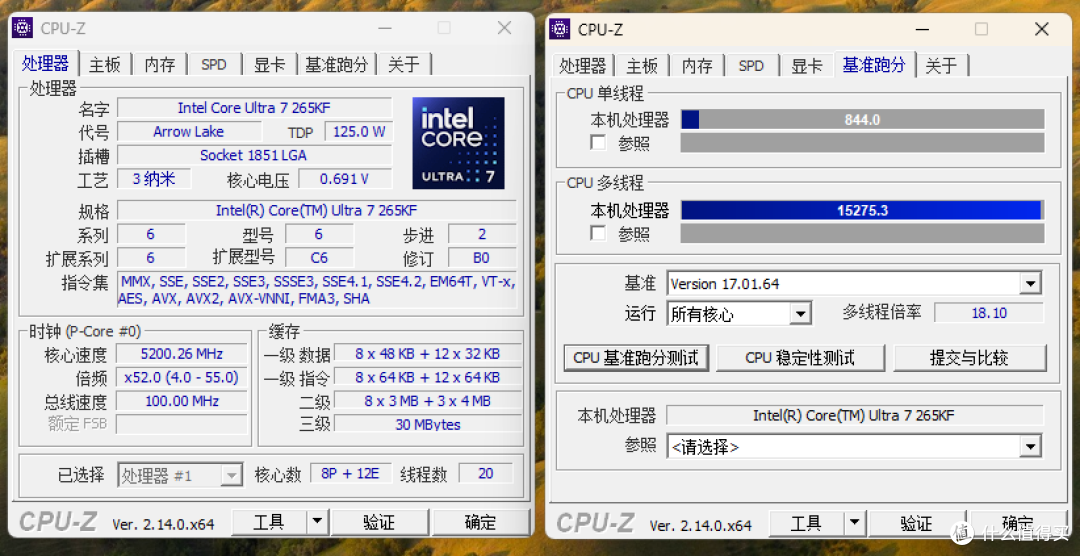Start CPU 稳定性测试
The image size is (1080, 556).
pos(800,358)
